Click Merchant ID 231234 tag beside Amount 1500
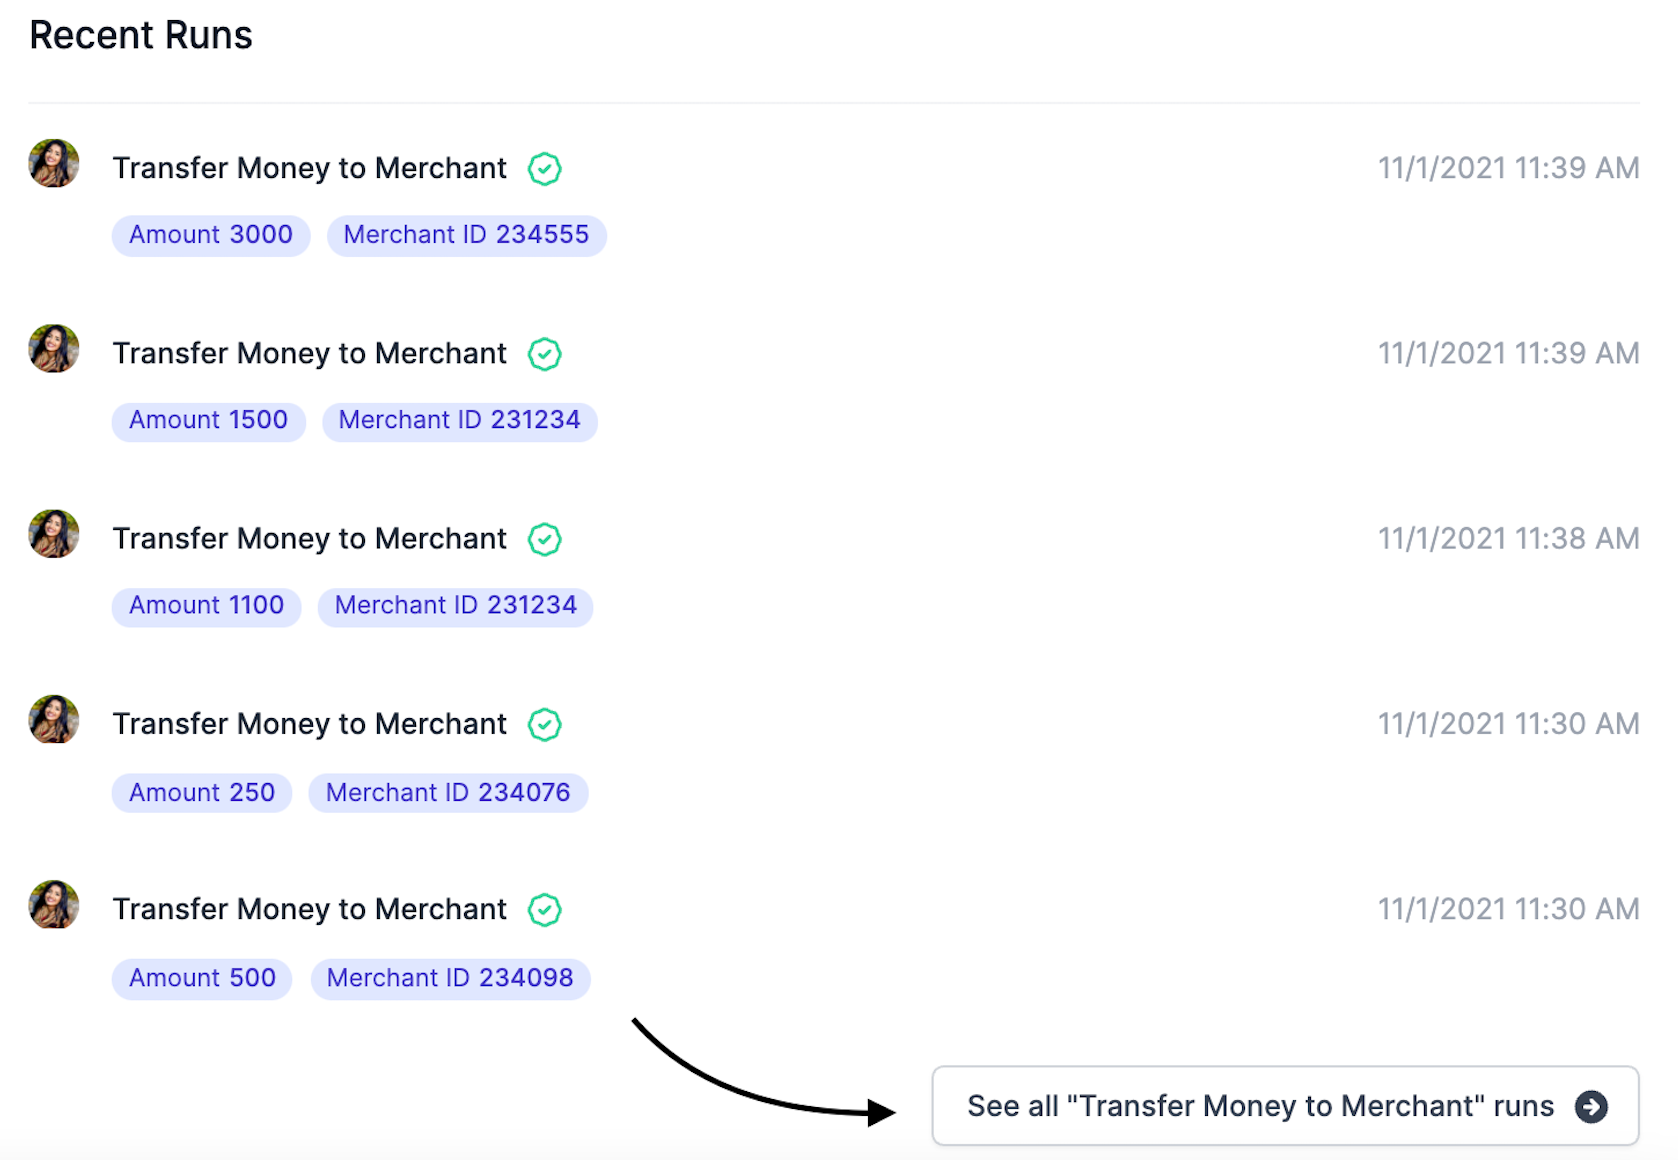Screen dimensions: 1678x1160 pos(460,420)
